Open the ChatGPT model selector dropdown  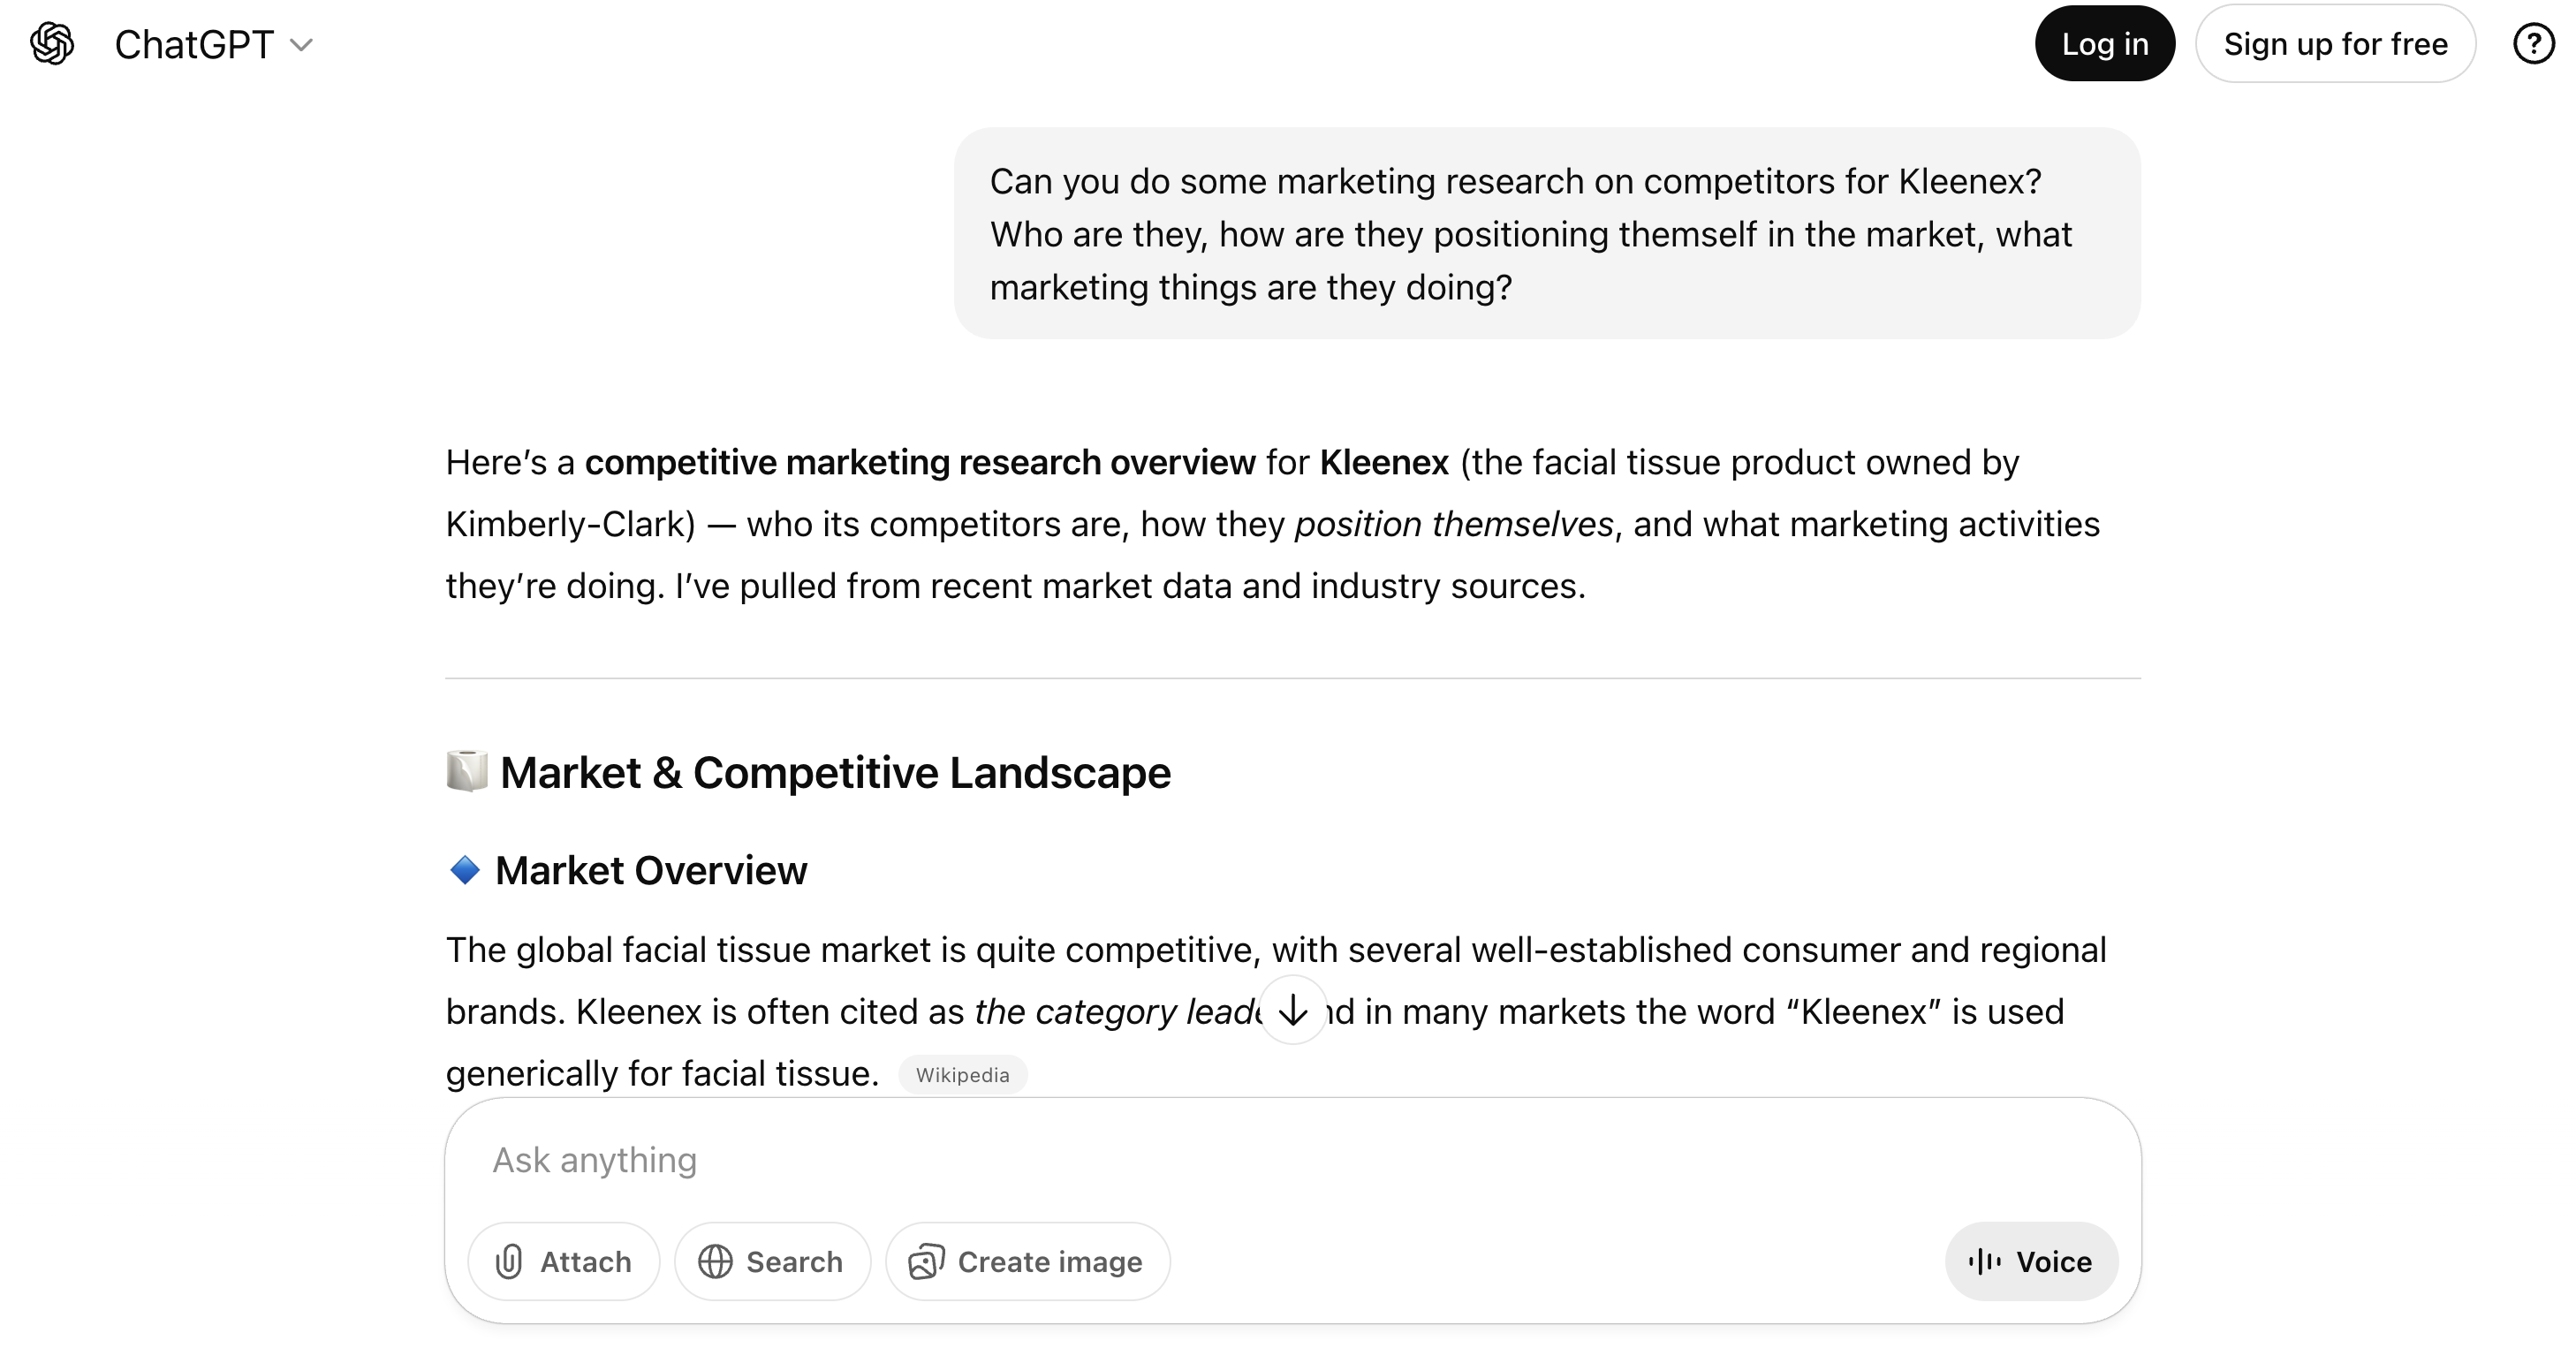coord(214,44)
